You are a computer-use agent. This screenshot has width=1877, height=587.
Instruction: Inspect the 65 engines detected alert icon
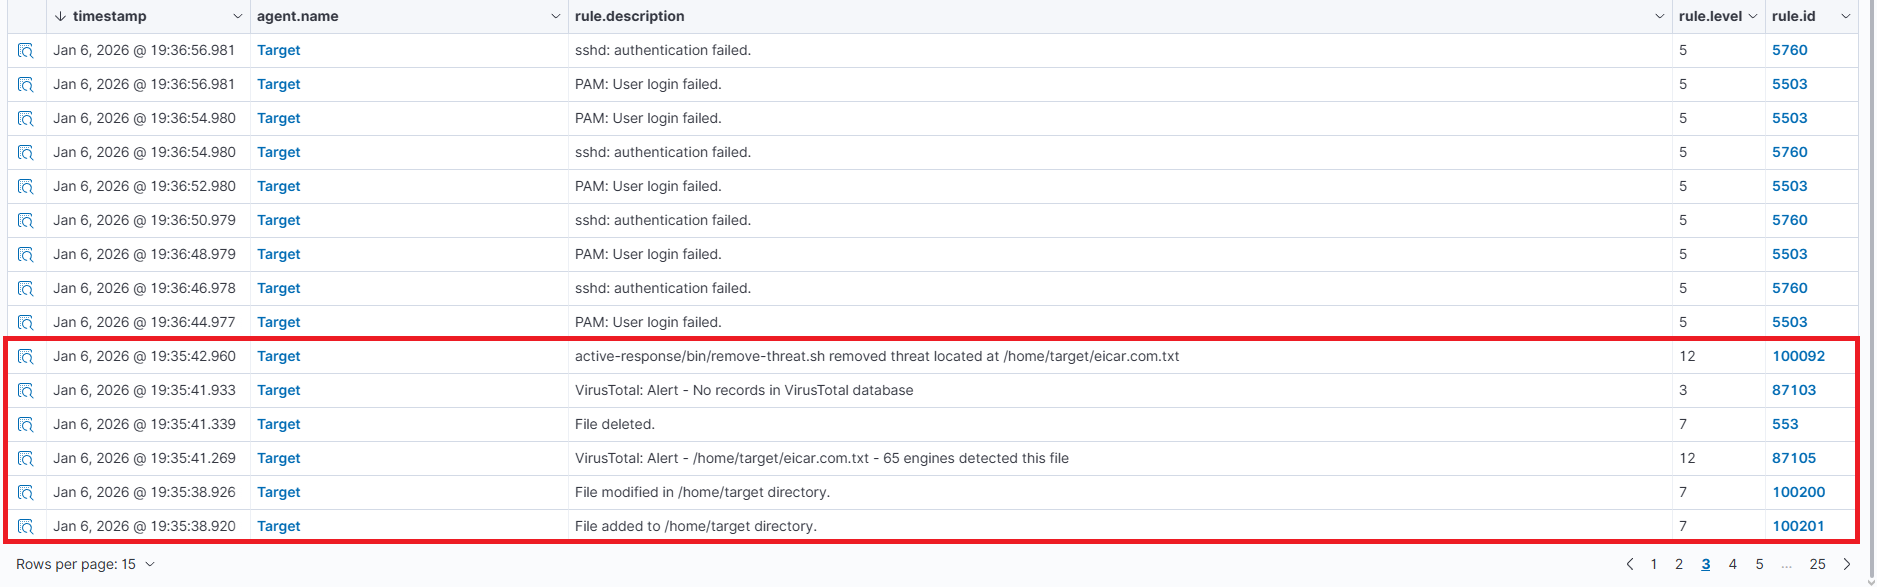pyautogui.click(x=26, y=459)
